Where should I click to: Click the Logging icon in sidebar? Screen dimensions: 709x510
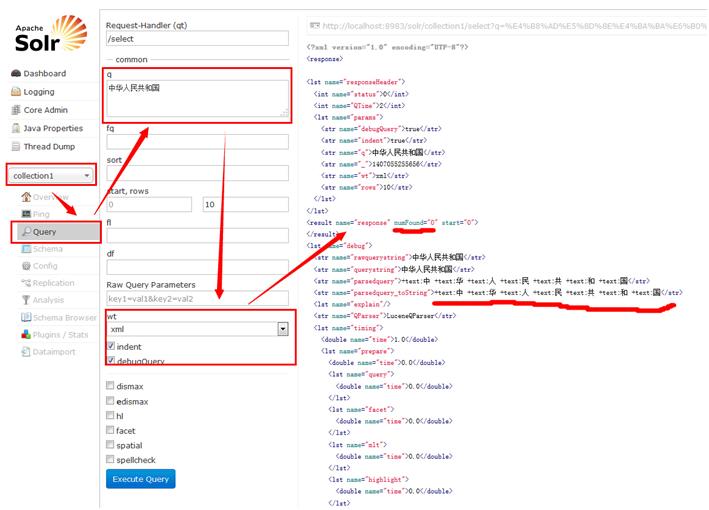click(x=16, y=92)
